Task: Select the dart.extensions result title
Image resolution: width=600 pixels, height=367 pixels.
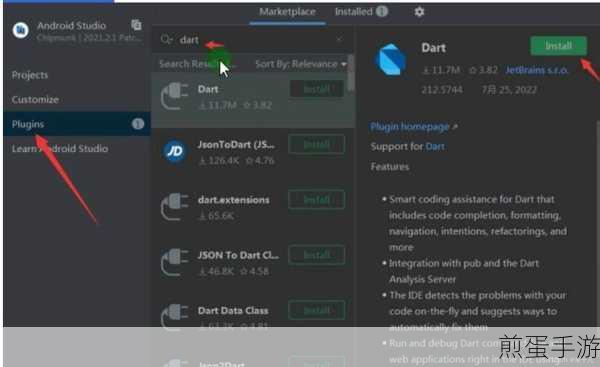Action: [233, 200]
